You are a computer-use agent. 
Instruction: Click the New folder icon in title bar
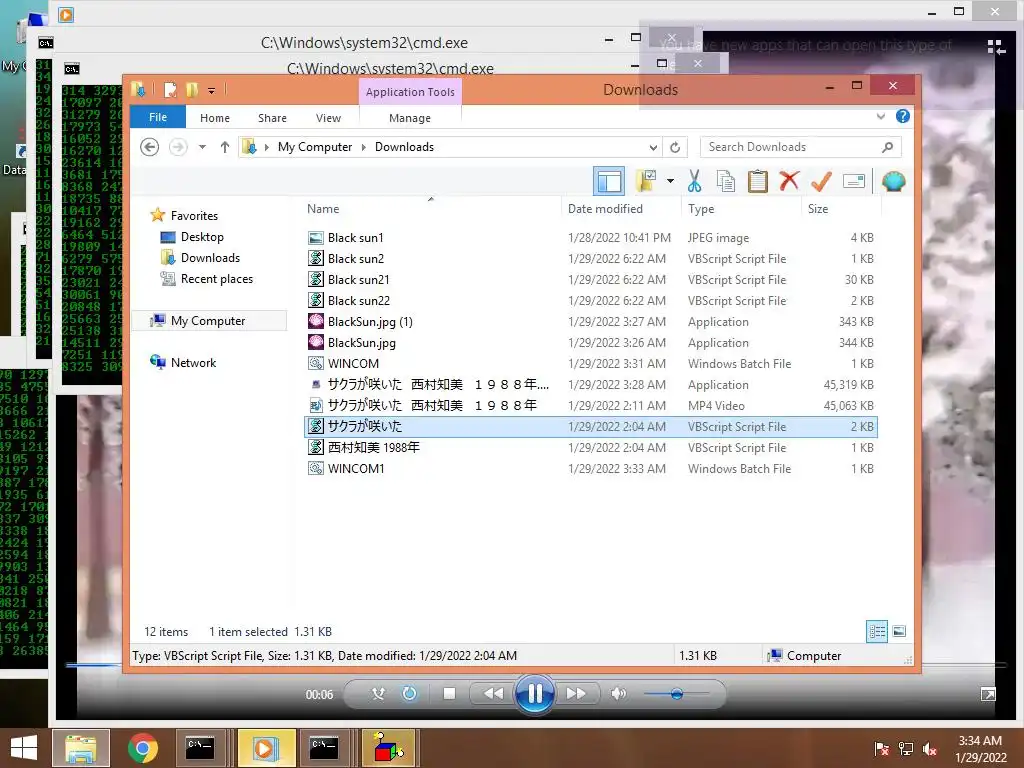(191, 89)
